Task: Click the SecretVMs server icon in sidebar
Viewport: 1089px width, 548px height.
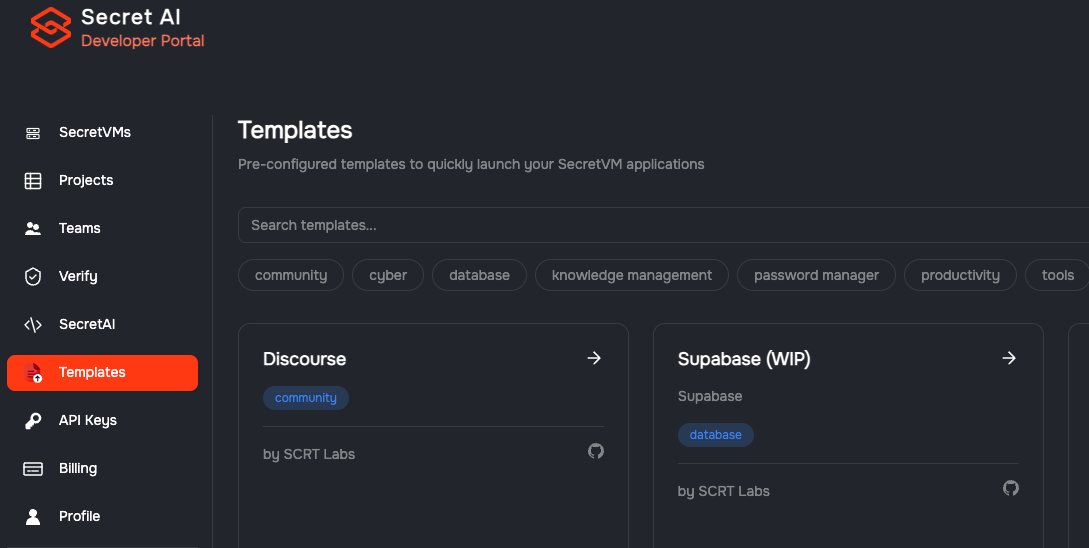Action: coord(33,133)
